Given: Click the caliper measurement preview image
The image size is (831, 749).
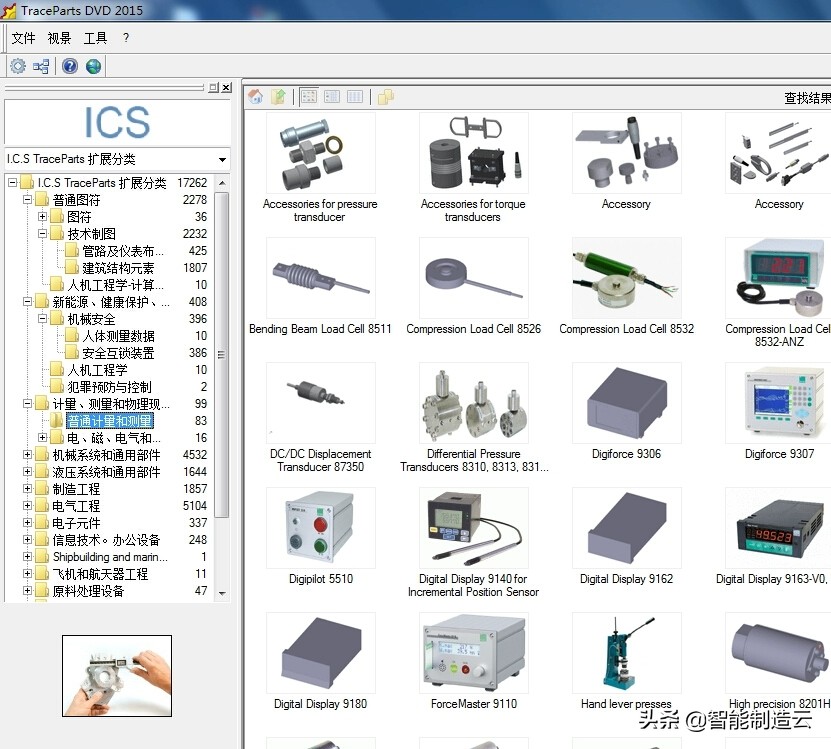Looking at the screenshot, I should pyautogui.click(x=117, y=675).
